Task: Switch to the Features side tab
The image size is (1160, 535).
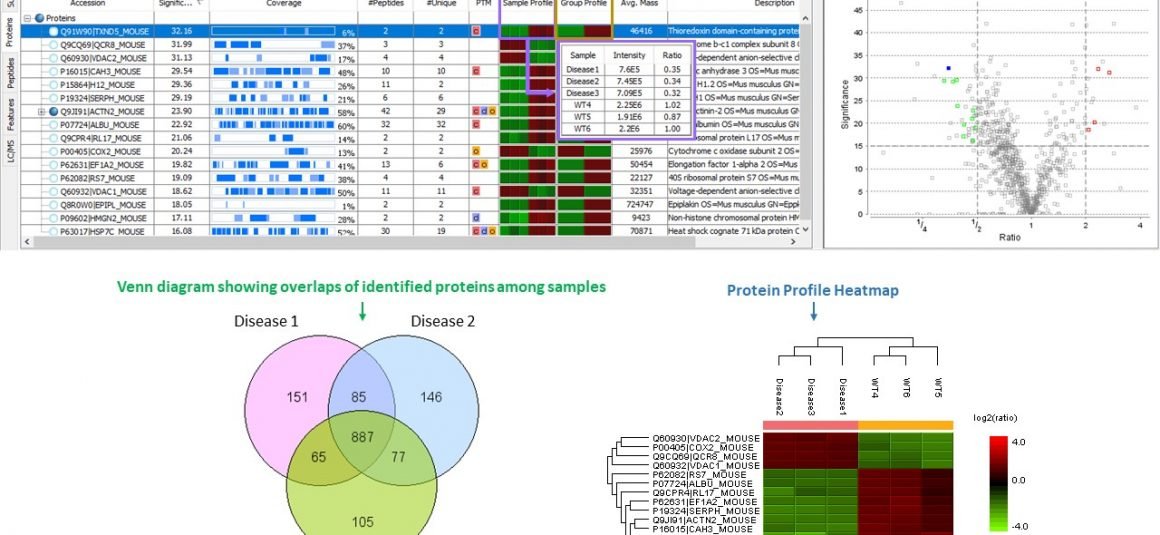Action: point(11,115)
